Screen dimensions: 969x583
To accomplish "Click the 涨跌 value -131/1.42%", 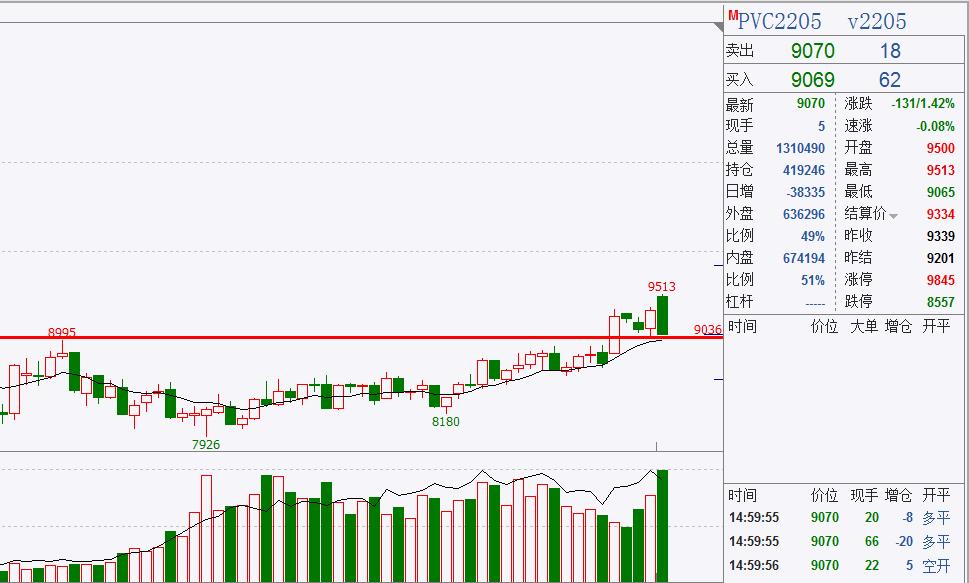I will 923,104.
